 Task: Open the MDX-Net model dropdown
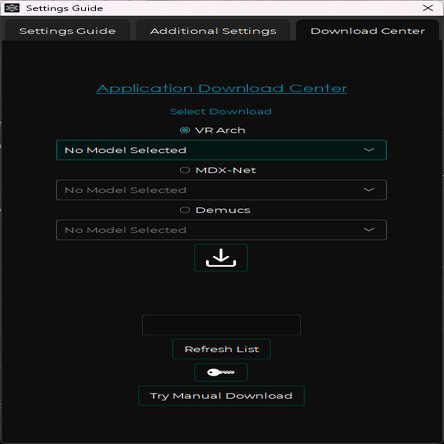pos(221,190)
